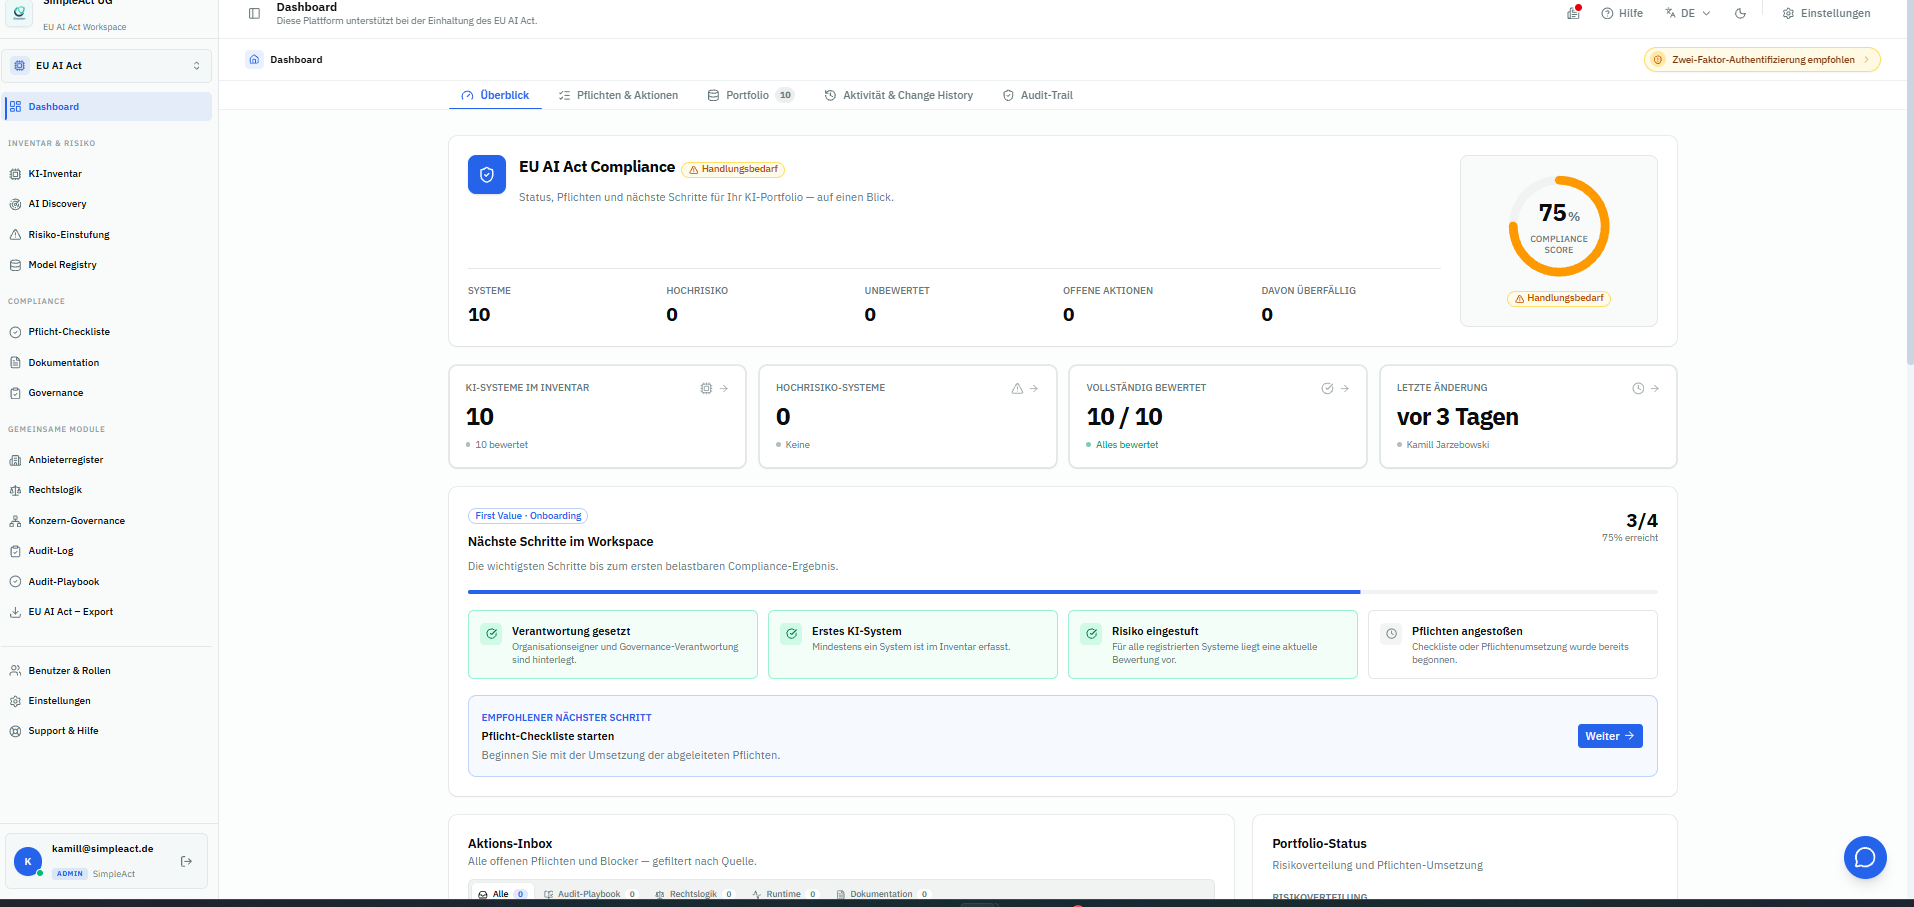Open the DE language dropdown
Screen dimensions: 1914x907
click(1688, 13)
